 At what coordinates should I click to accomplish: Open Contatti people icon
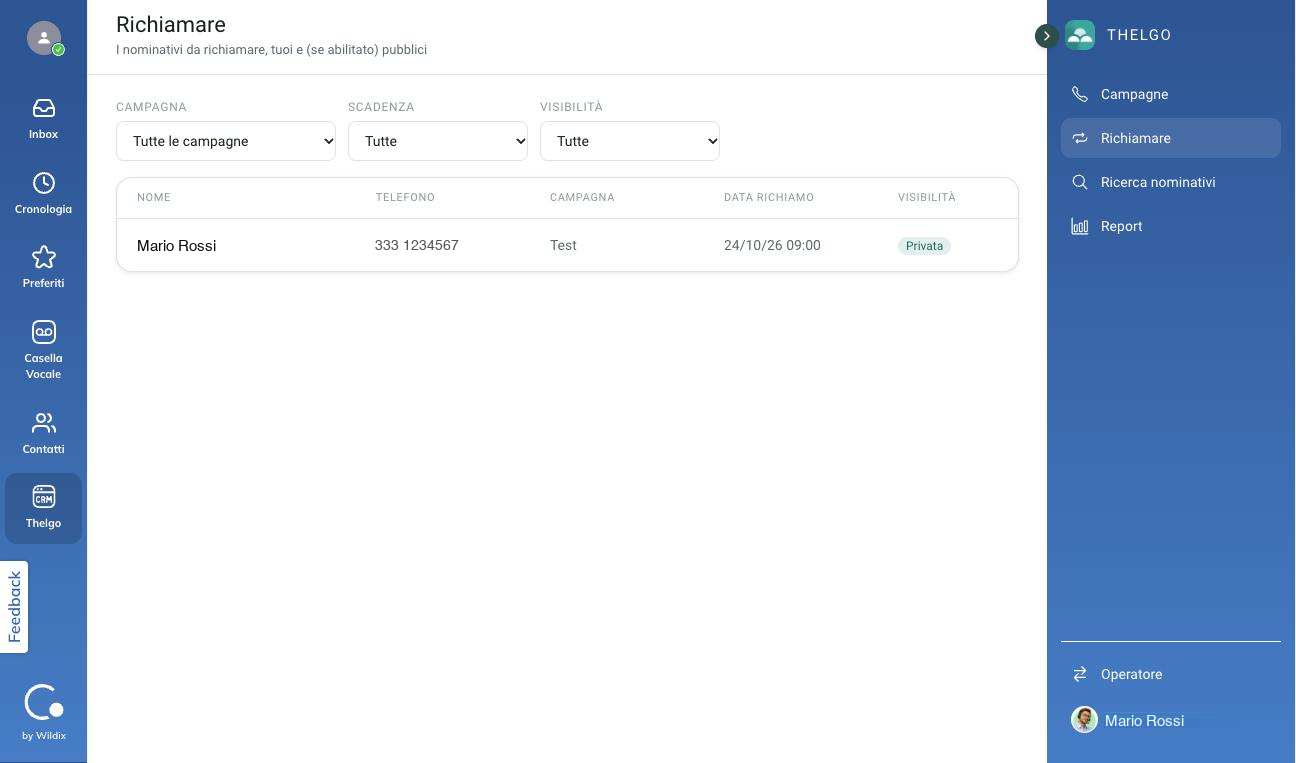click(x=43, y=423)
